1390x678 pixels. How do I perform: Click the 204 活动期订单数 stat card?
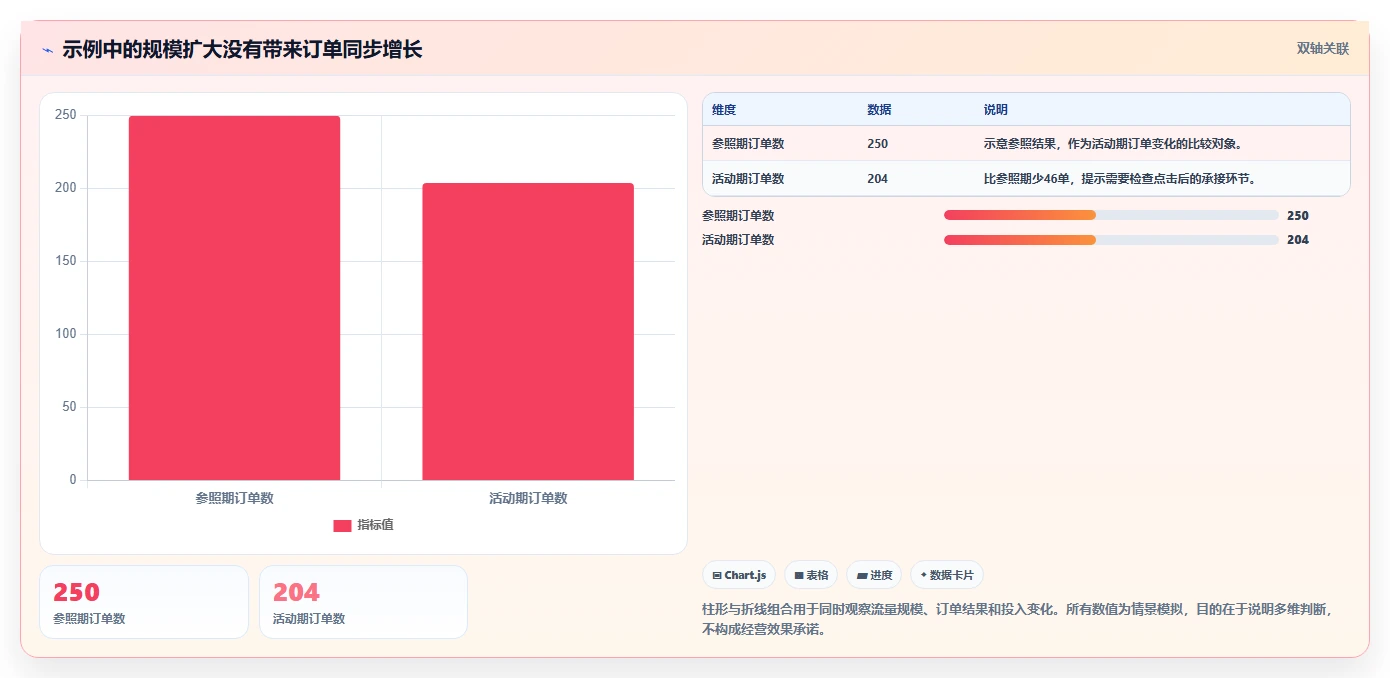click(363, 602)
